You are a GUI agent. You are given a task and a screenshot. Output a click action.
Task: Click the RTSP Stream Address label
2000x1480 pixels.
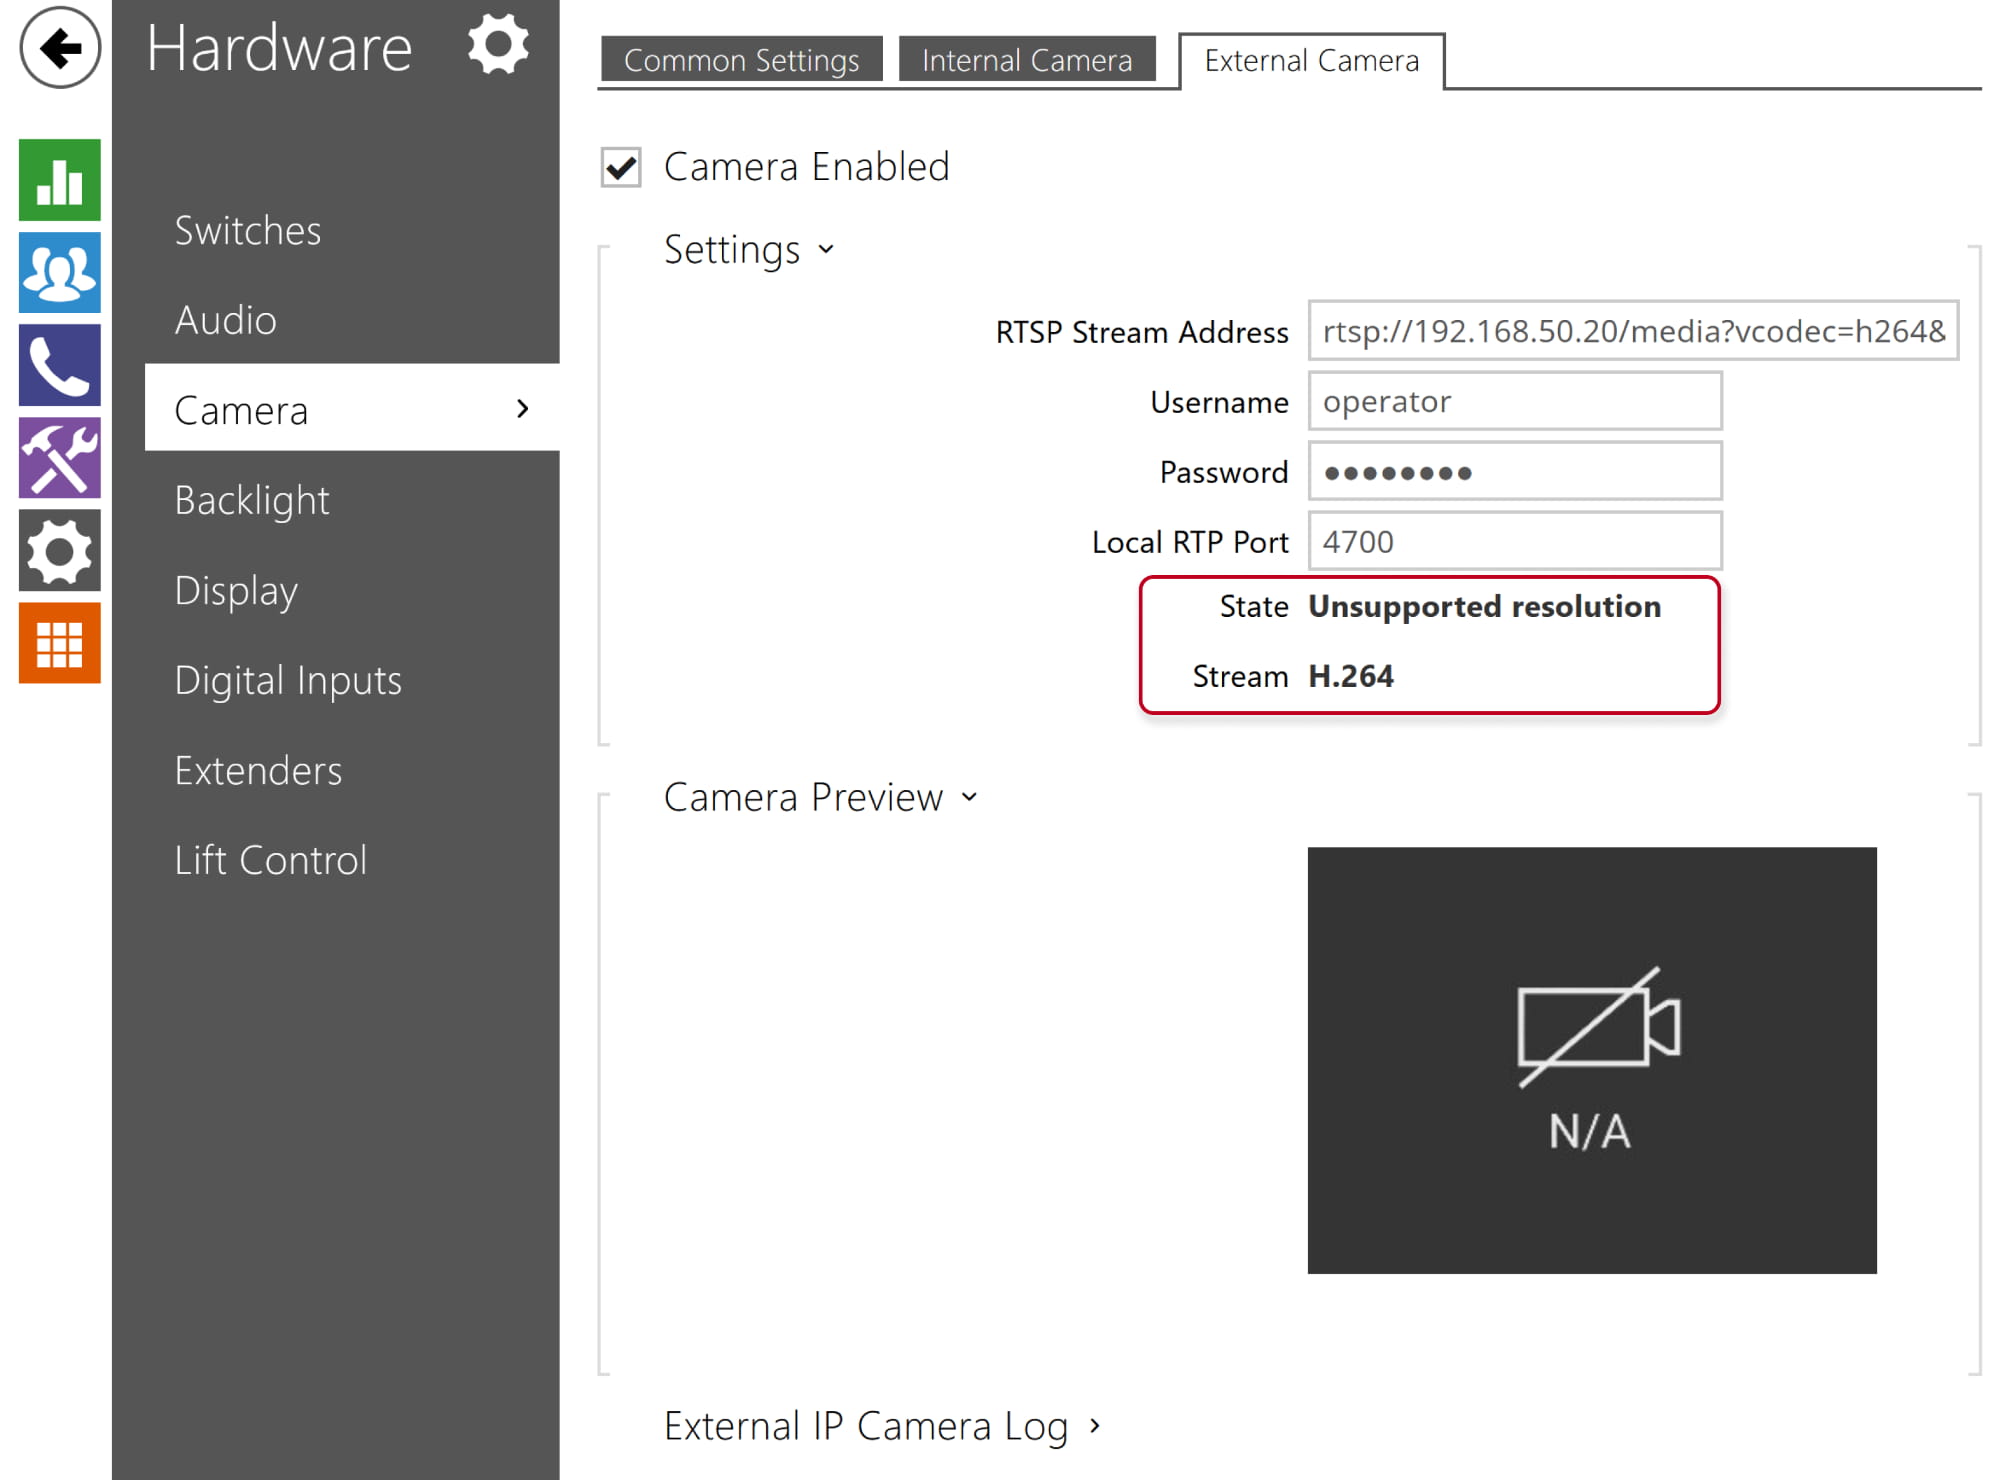tap(1141, 332)
